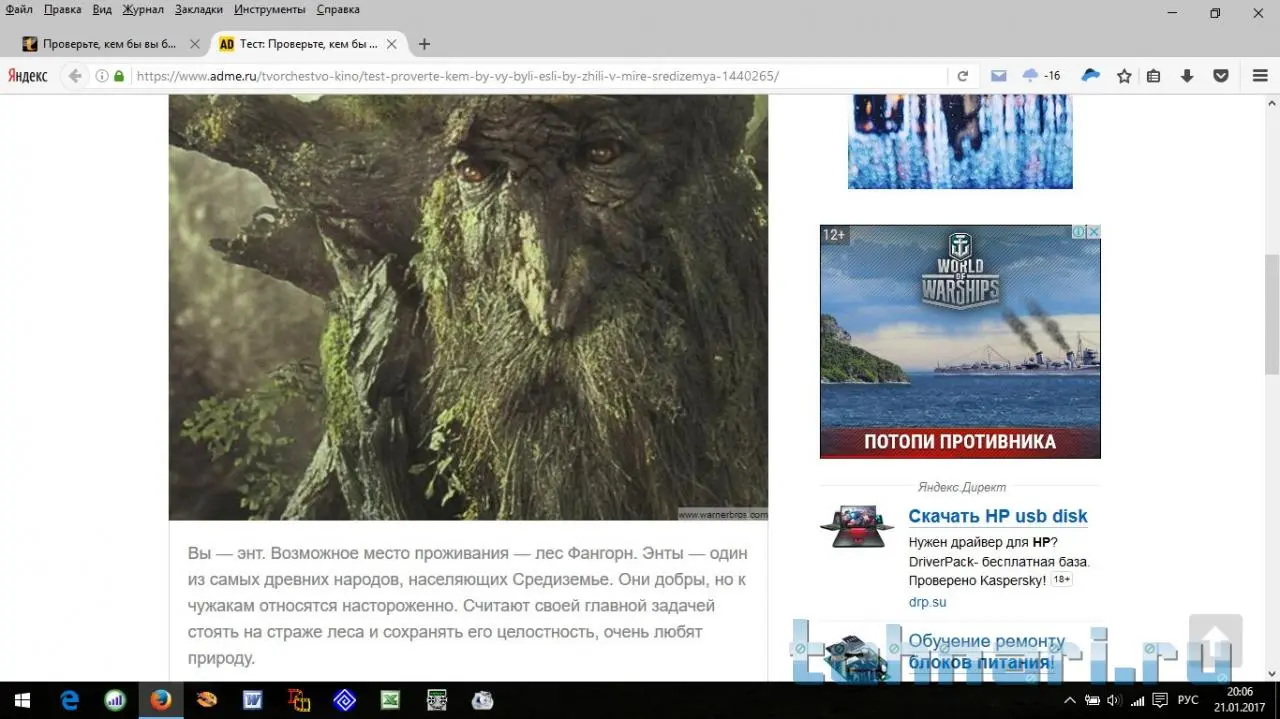Open the Справка menu
The image size is (1280, 719).
tap(338, 9)
